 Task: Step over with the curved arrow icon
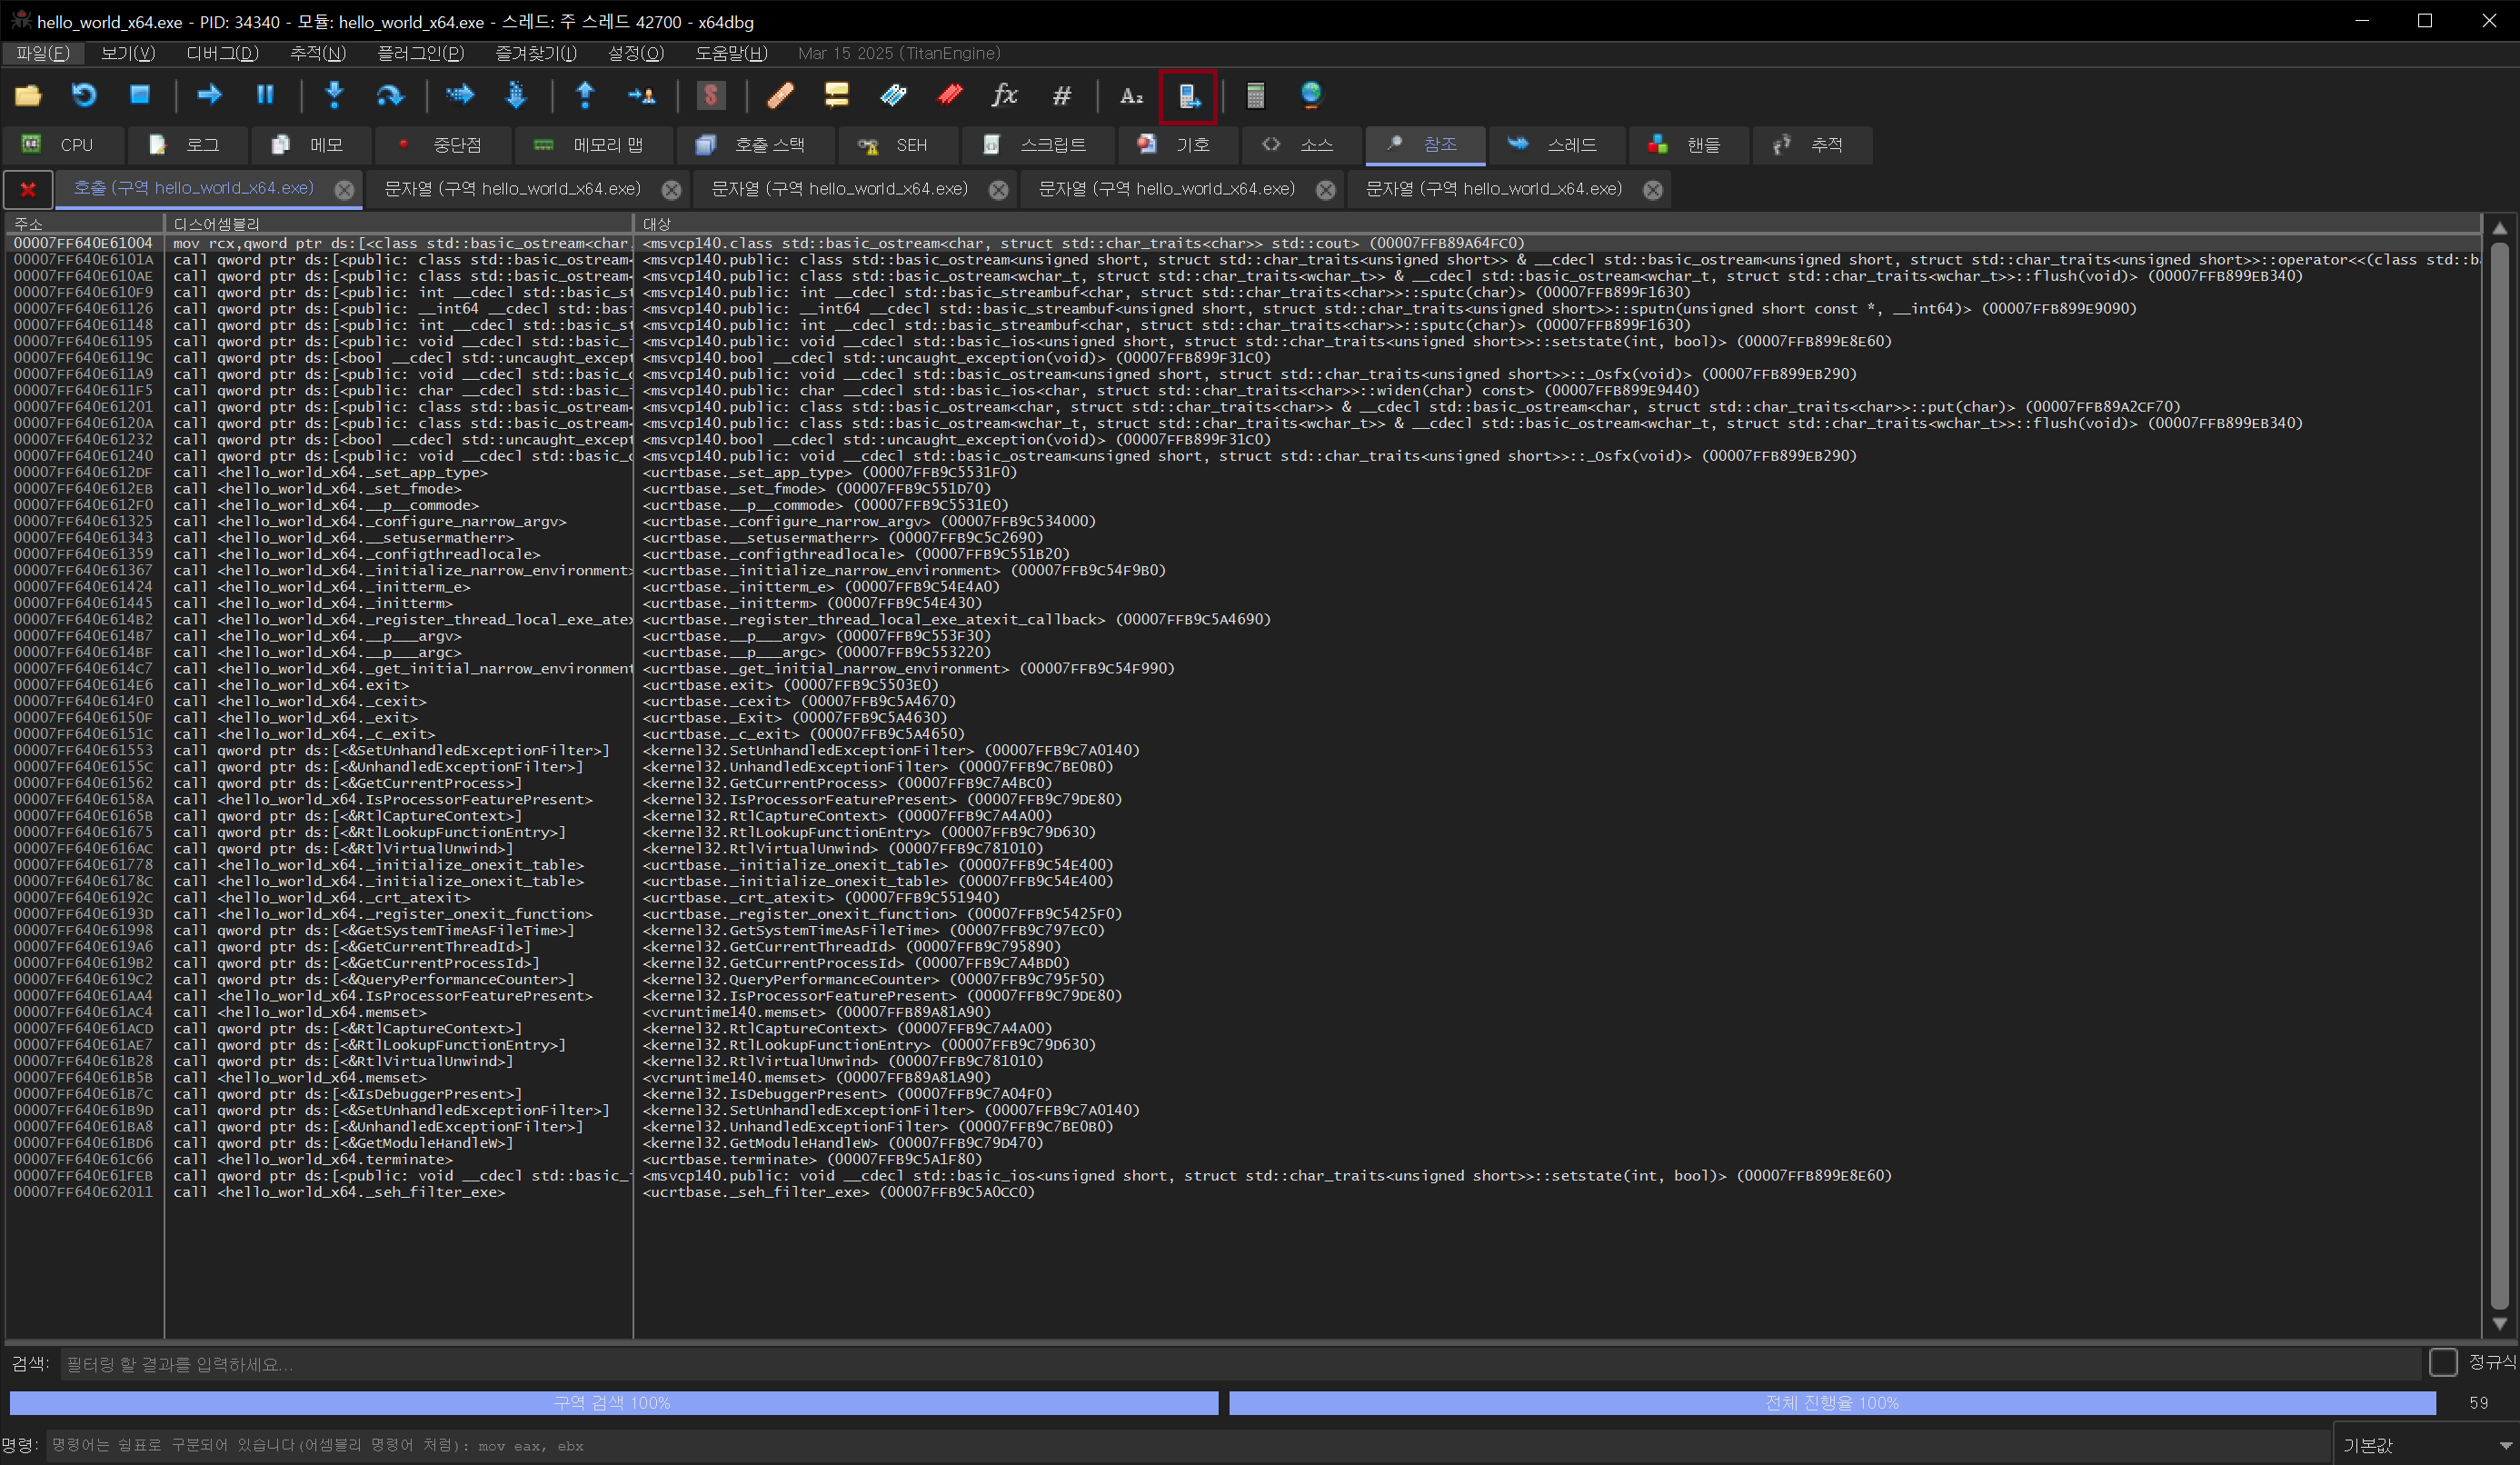(390, 95)
